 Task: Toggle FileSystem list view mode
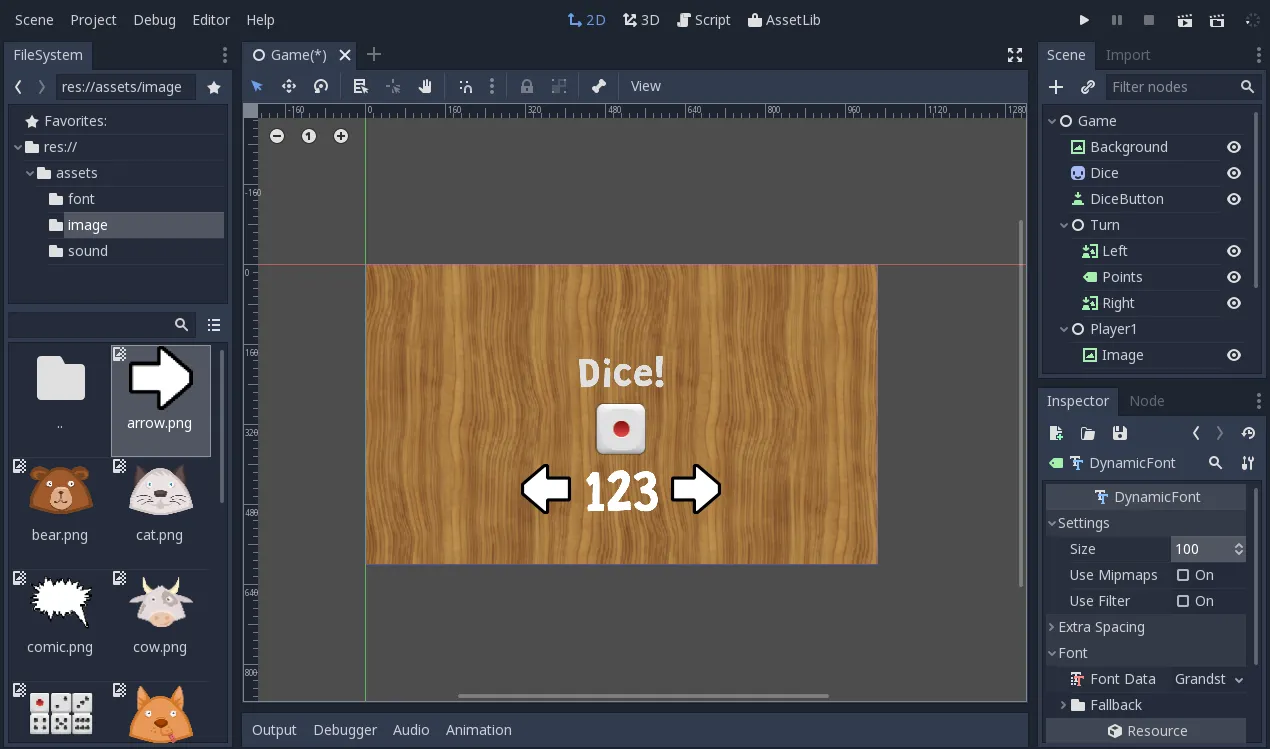tap(214, 325)
